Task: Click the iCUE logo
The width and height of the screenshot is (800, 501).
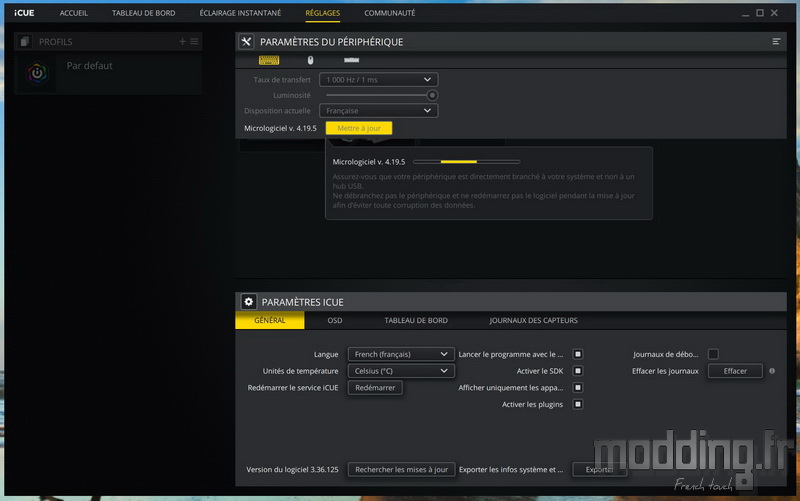Action: [24, 13]
